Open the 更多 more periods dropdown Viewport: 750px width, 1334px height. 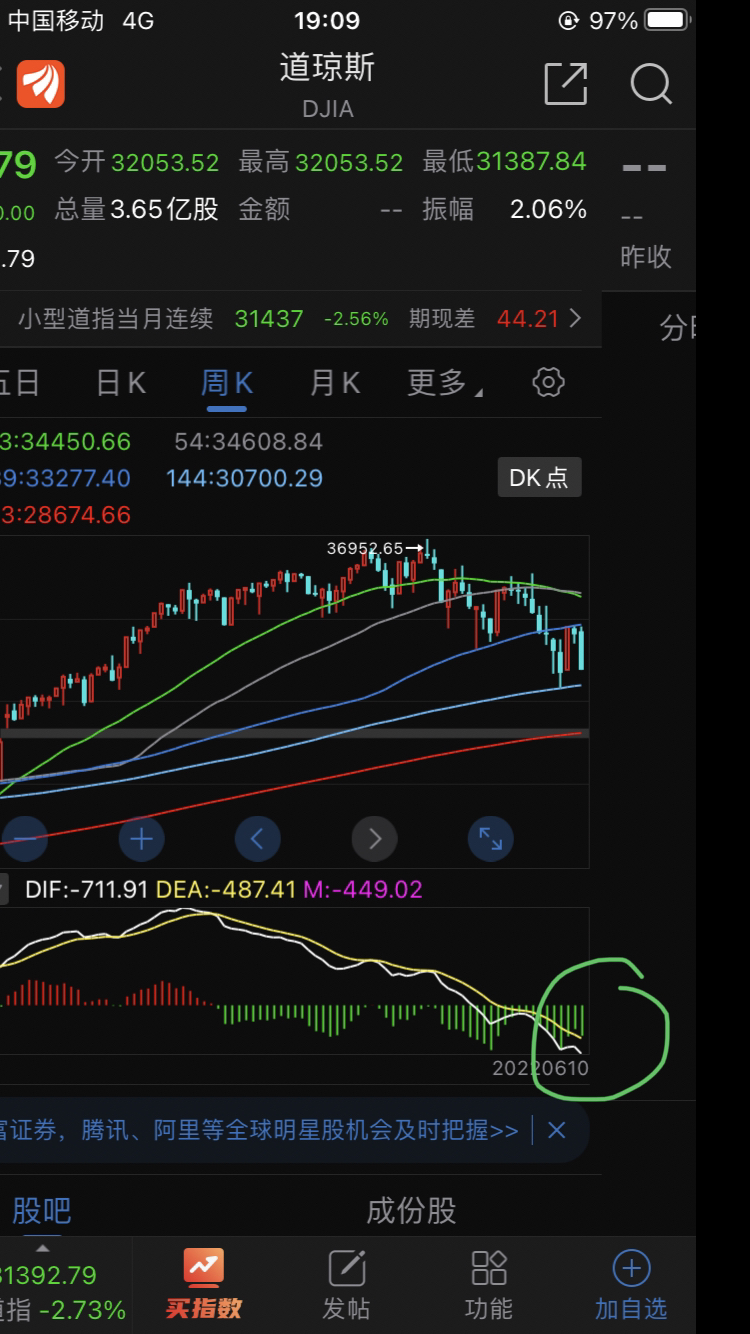coord(445,383)
